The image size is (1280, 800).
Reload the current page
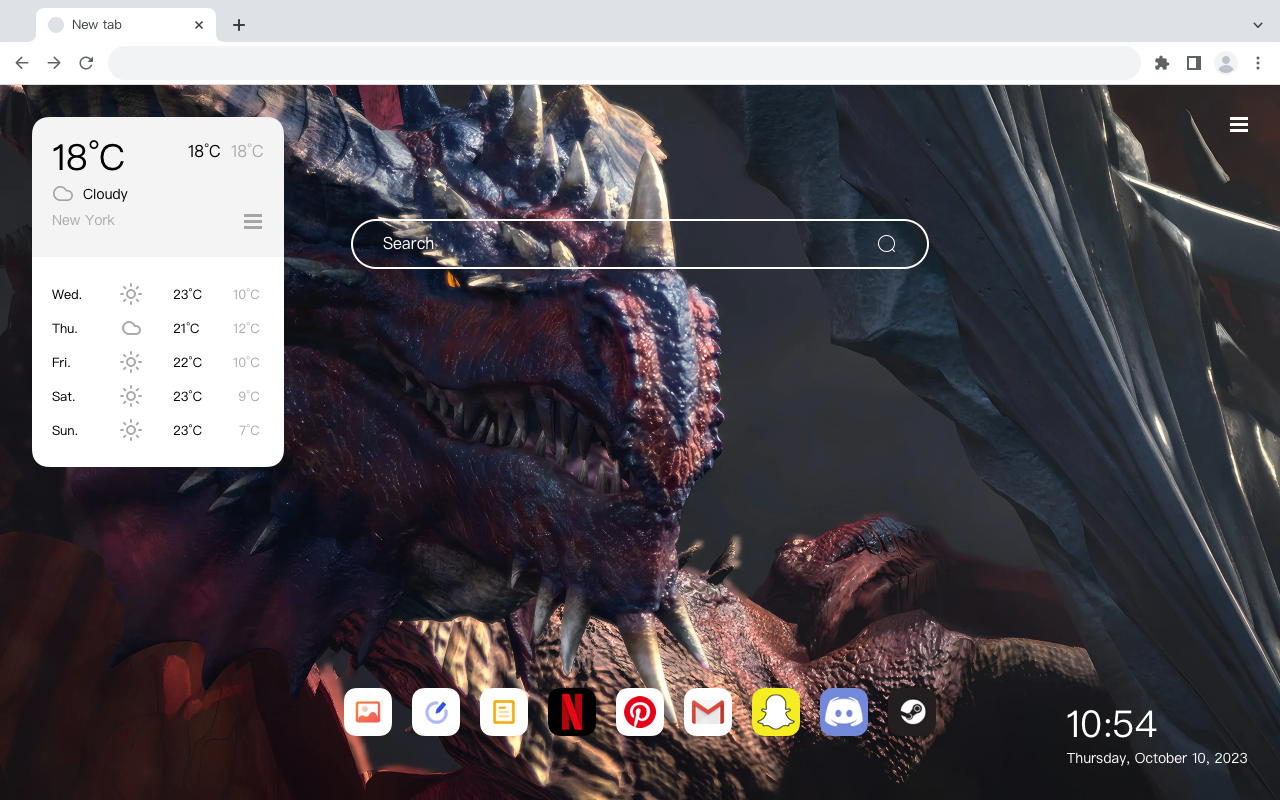coord(86,63)
